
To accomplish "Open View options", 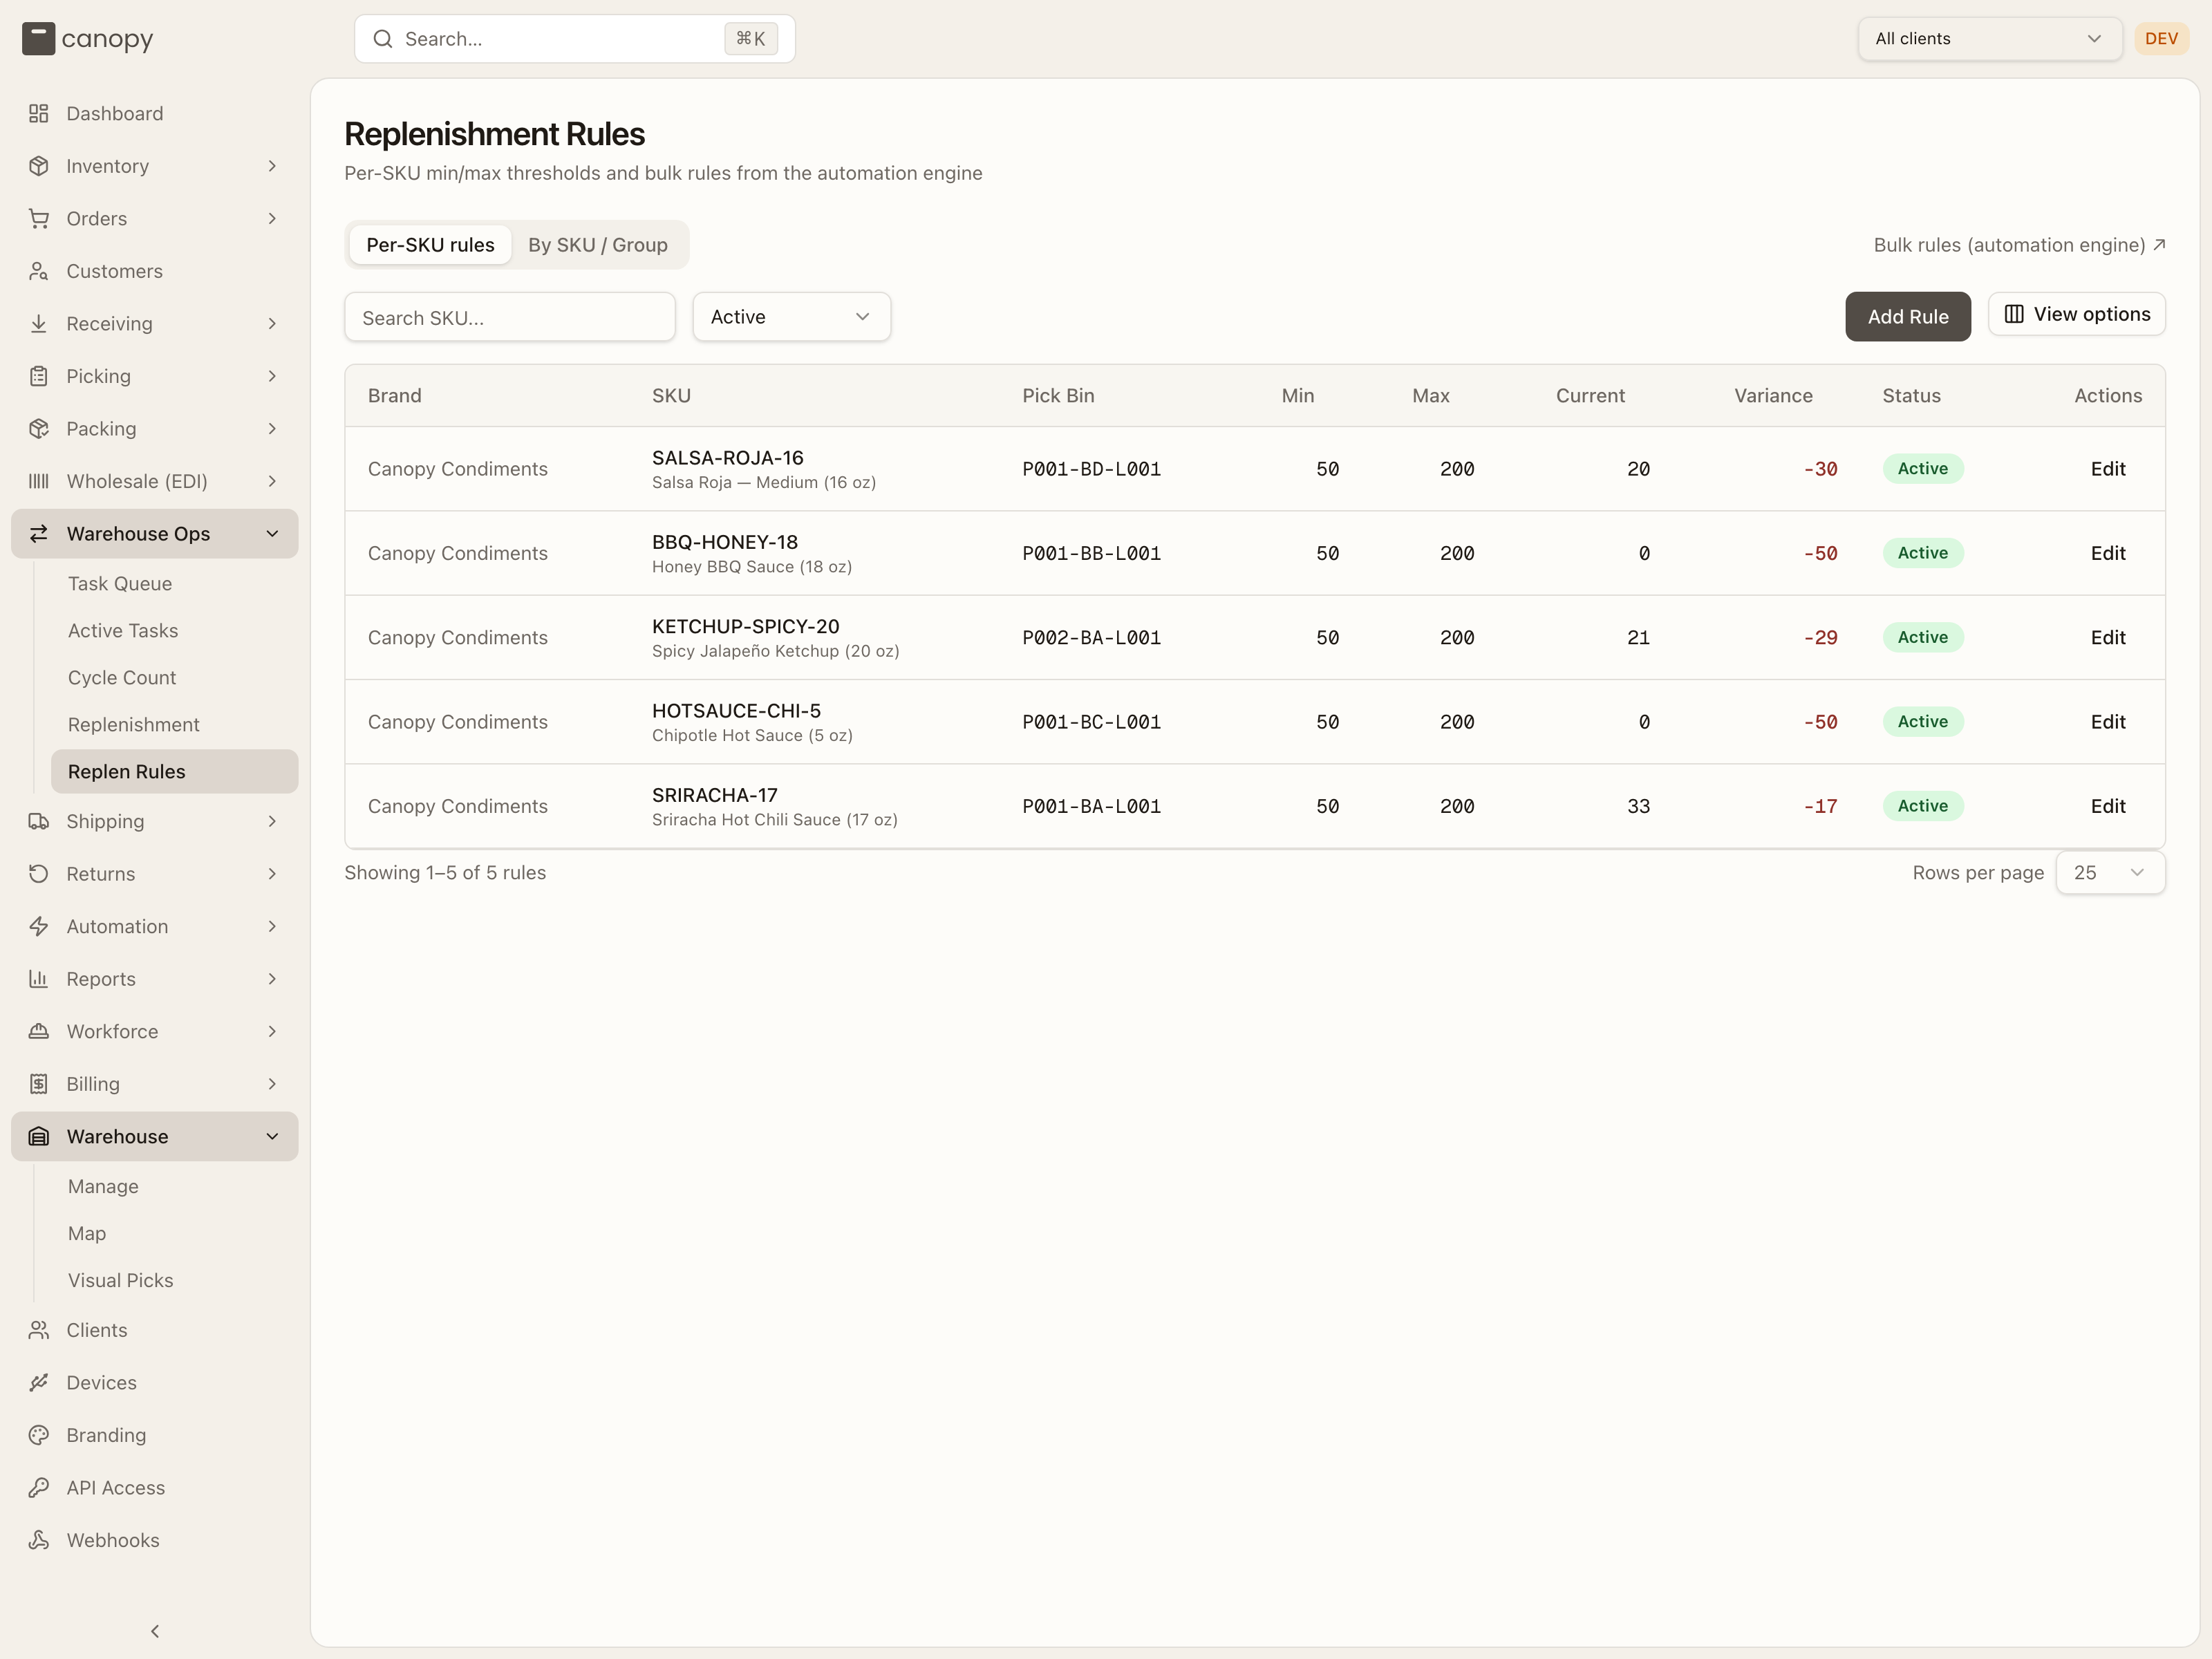I will (2077, 314).
